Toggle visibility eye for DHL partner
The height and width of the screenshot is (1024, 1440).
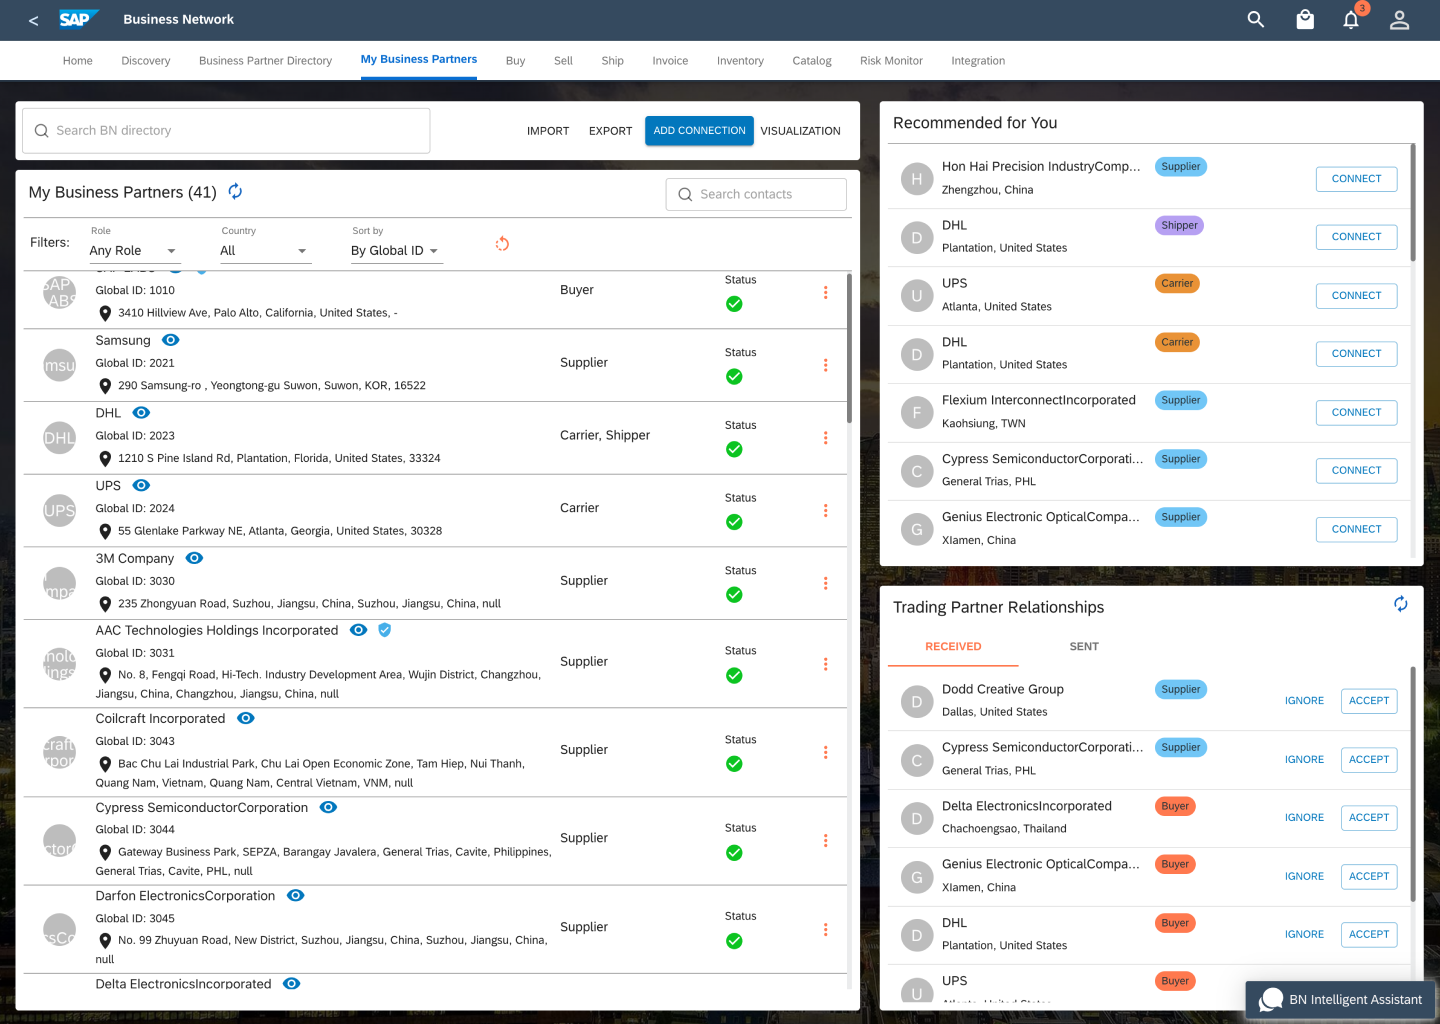(x=141, y=413)
